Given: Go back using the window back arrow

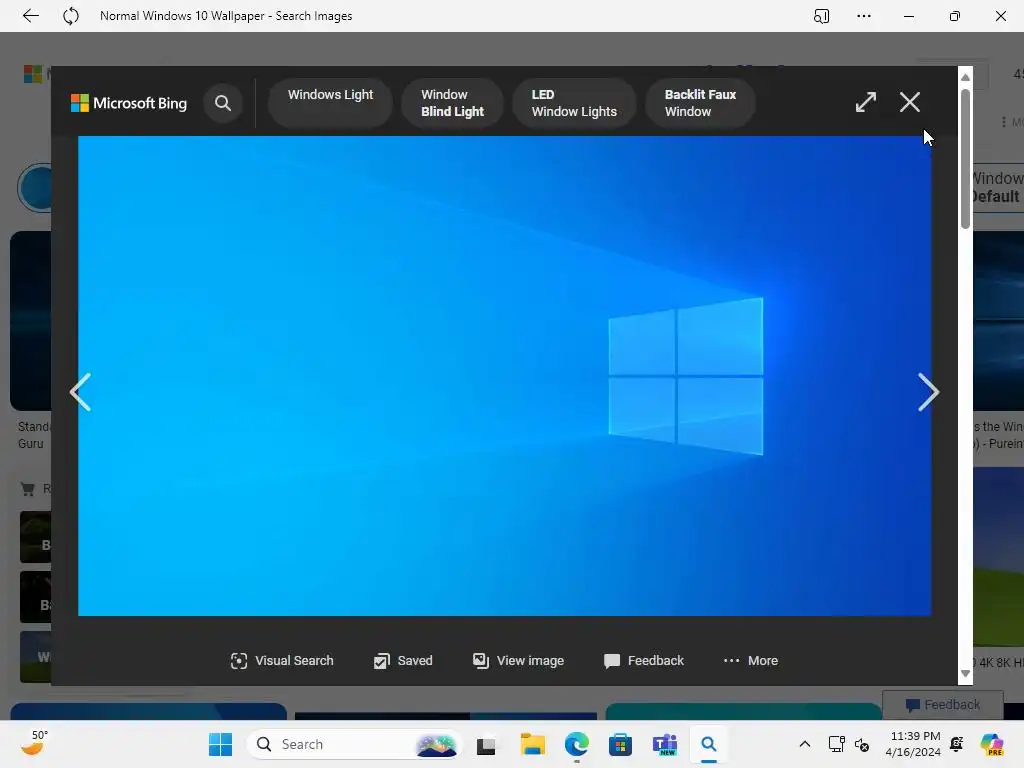Looking at the screenshot, I should click(x=31, y=16).
